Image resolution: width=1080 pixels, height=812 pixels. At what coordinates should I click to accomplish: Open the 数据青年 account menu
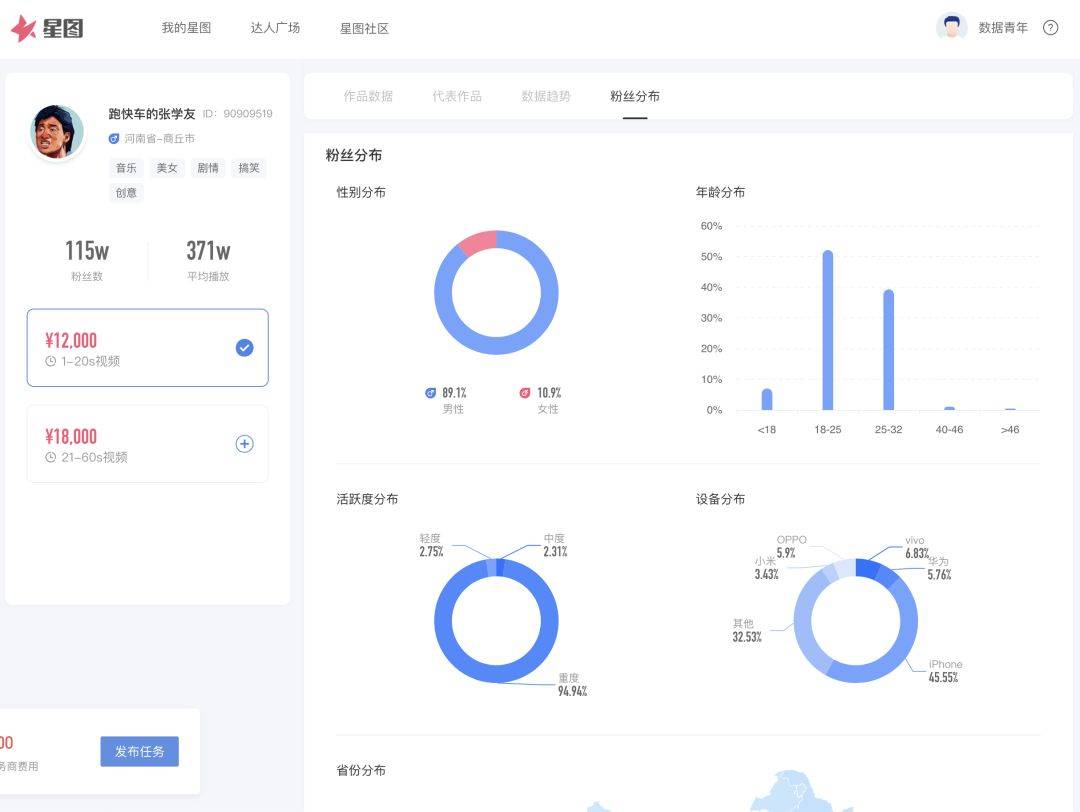click(1002, 28)
